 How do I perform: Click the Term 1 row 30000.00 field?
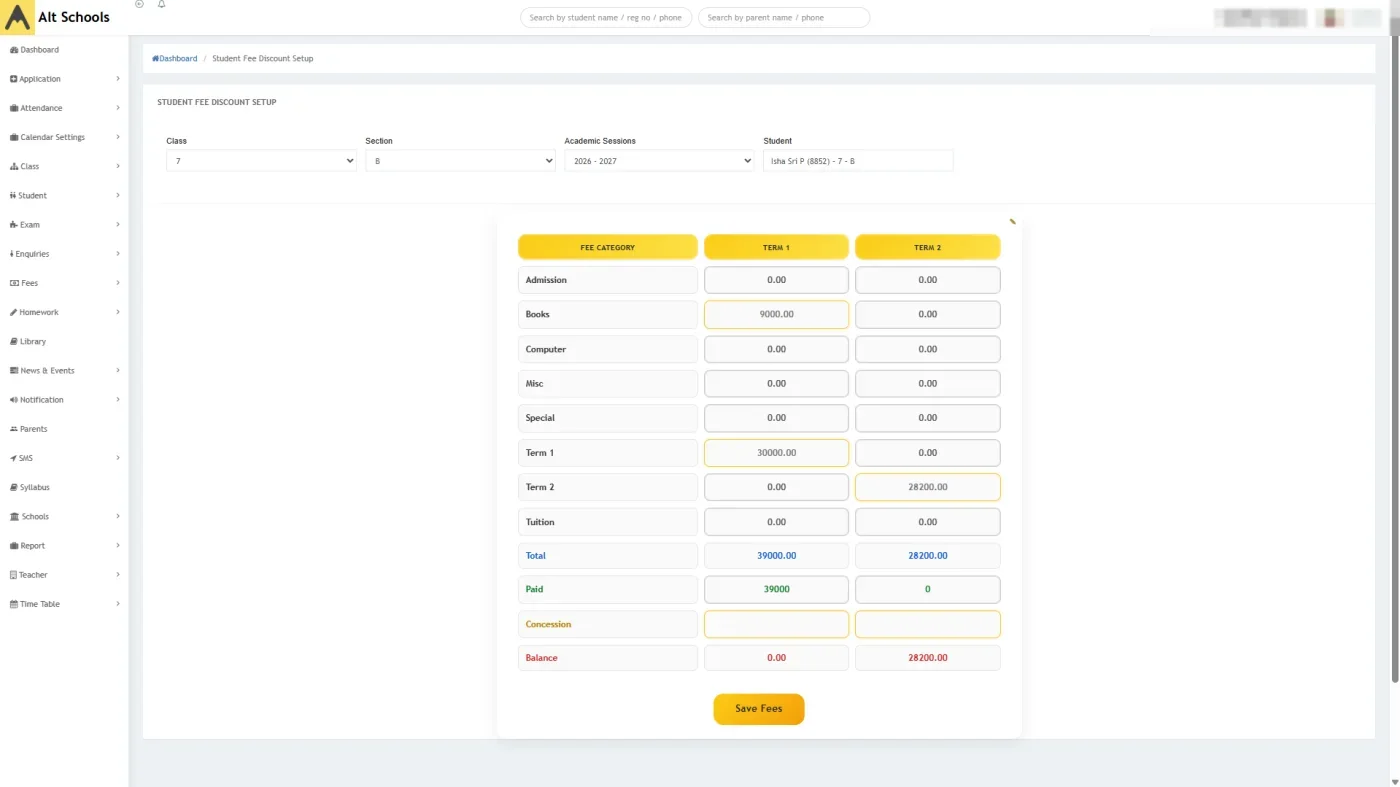tap(776, 453)
